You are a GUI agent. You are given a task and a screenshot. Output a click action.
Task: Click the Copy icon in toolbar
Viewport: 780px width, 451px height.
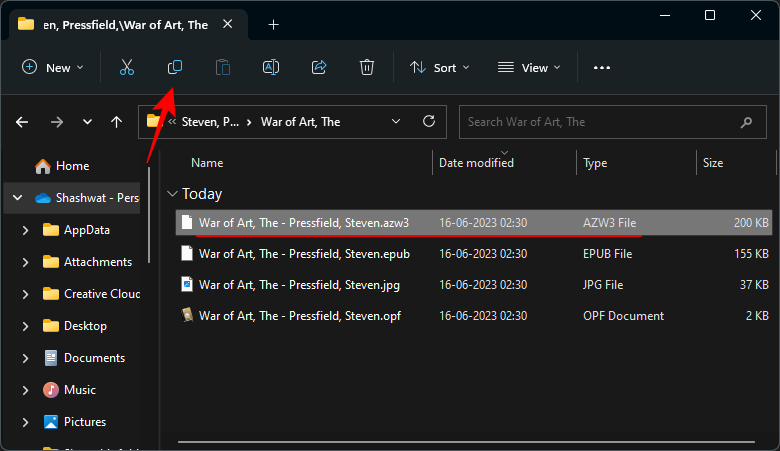coord(174,67)
